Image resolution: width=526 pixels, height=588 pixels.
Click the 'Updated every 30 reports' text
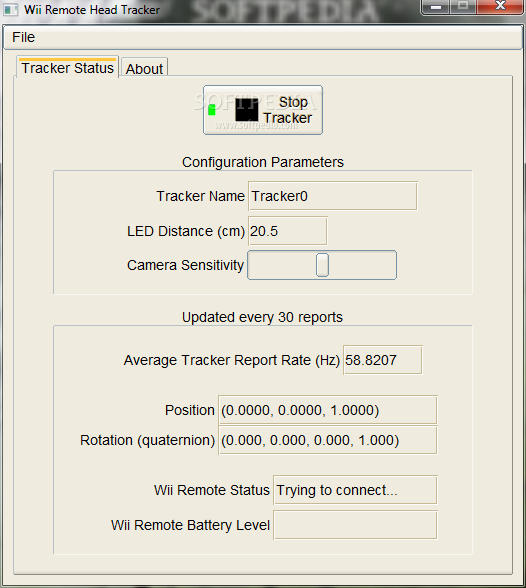coord(262,317)
